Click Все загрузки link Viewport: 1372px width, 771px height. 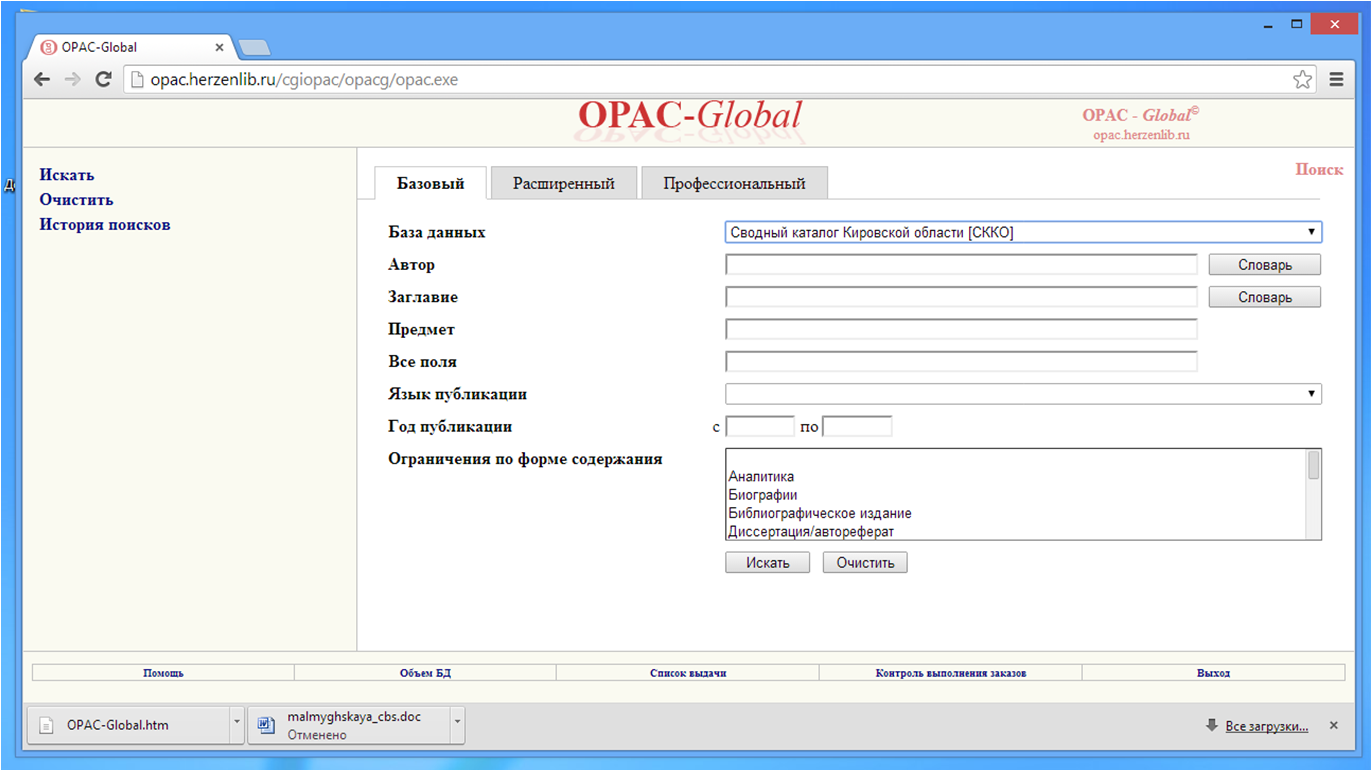click(1266, 726)
